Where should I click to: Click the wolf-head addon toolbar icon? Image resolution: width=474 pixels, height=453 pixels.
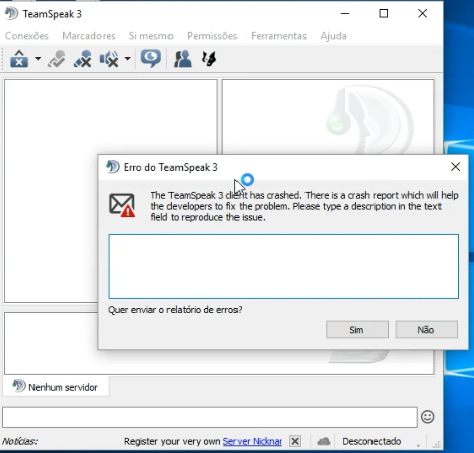point(209,59)
